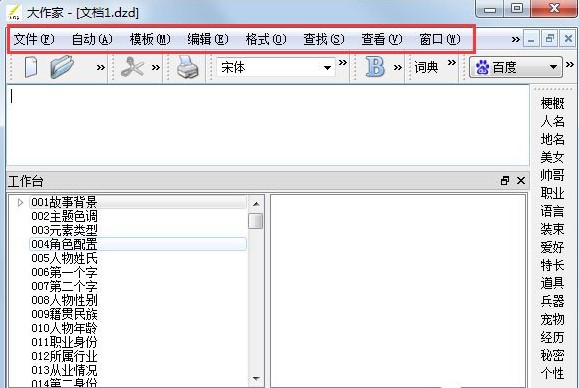Click 秘密 in the right sidebar

552,355
